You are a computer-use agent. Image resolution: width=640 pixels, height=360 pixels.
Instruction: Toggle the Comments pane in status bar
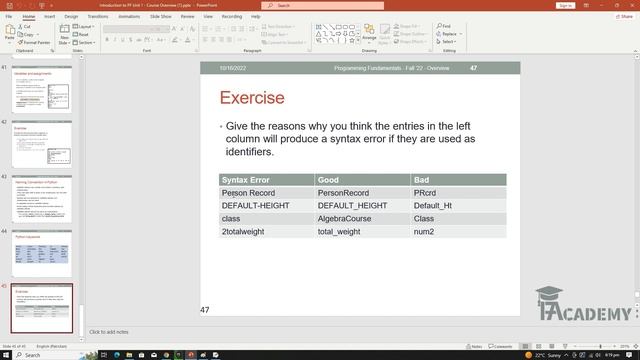tap(500, 346)
